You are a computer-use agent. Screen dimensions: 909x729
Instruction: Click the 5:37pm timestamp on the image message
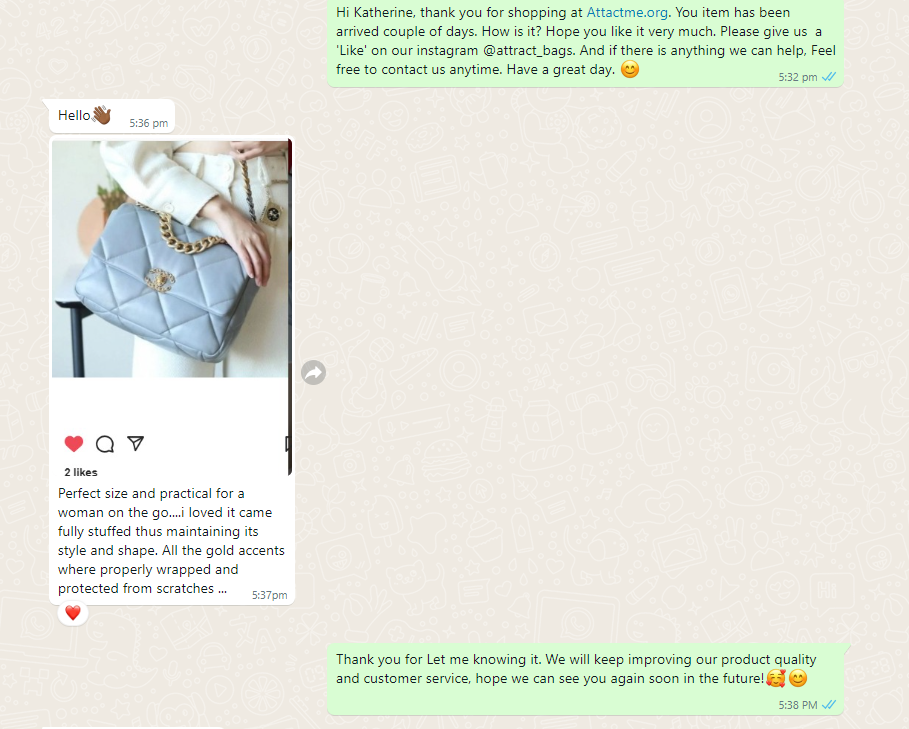270,595
